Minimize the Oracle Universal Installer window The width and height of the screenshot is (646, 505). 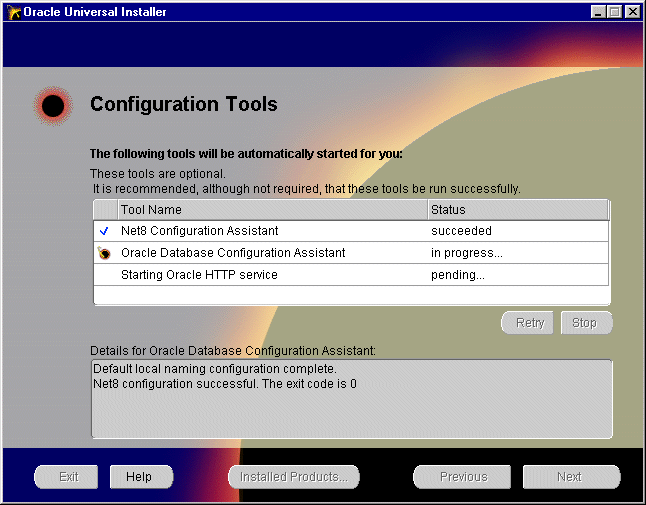point(598,12)
